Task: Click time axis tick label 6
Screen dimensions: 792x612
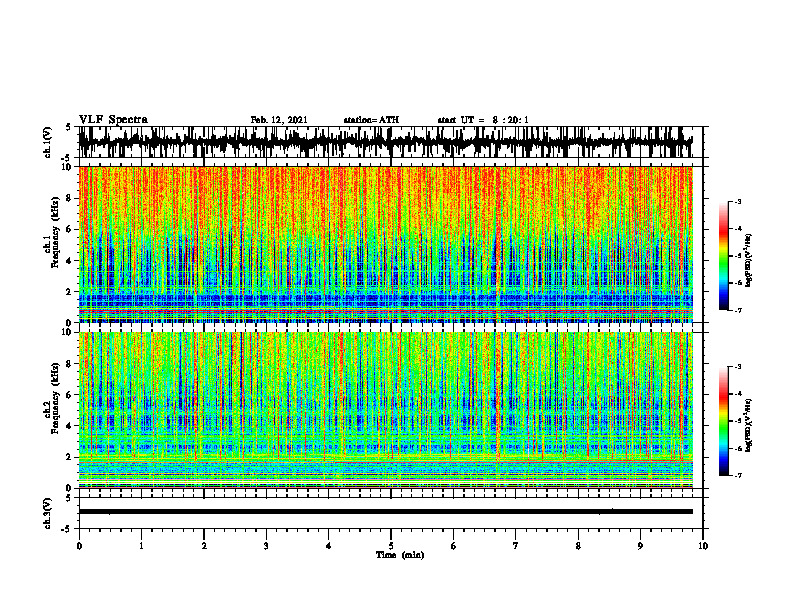Action: [454, 546]
